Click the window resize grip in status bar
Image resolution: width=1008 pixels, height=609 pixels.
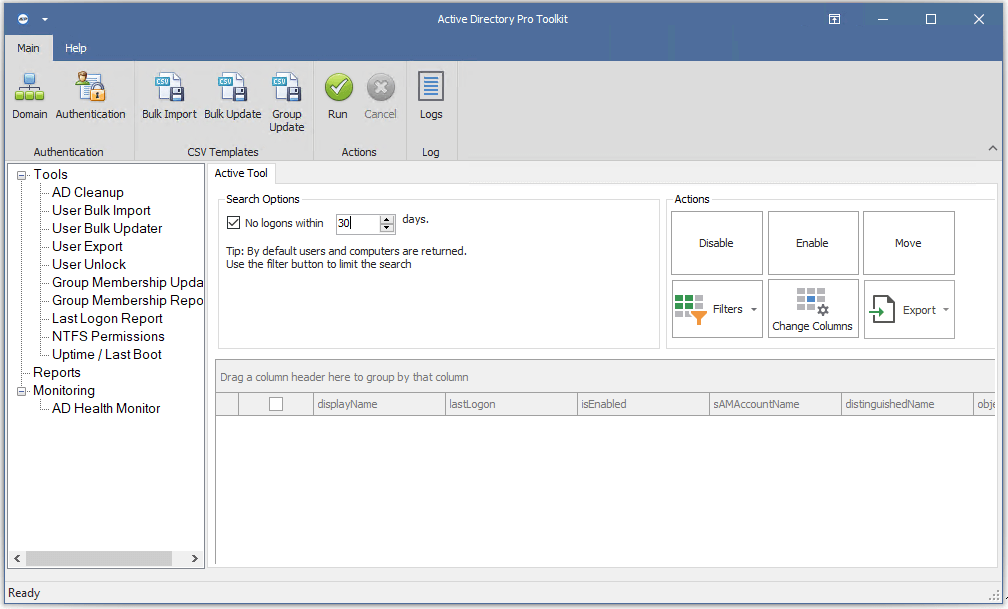(x=994, y=595)
